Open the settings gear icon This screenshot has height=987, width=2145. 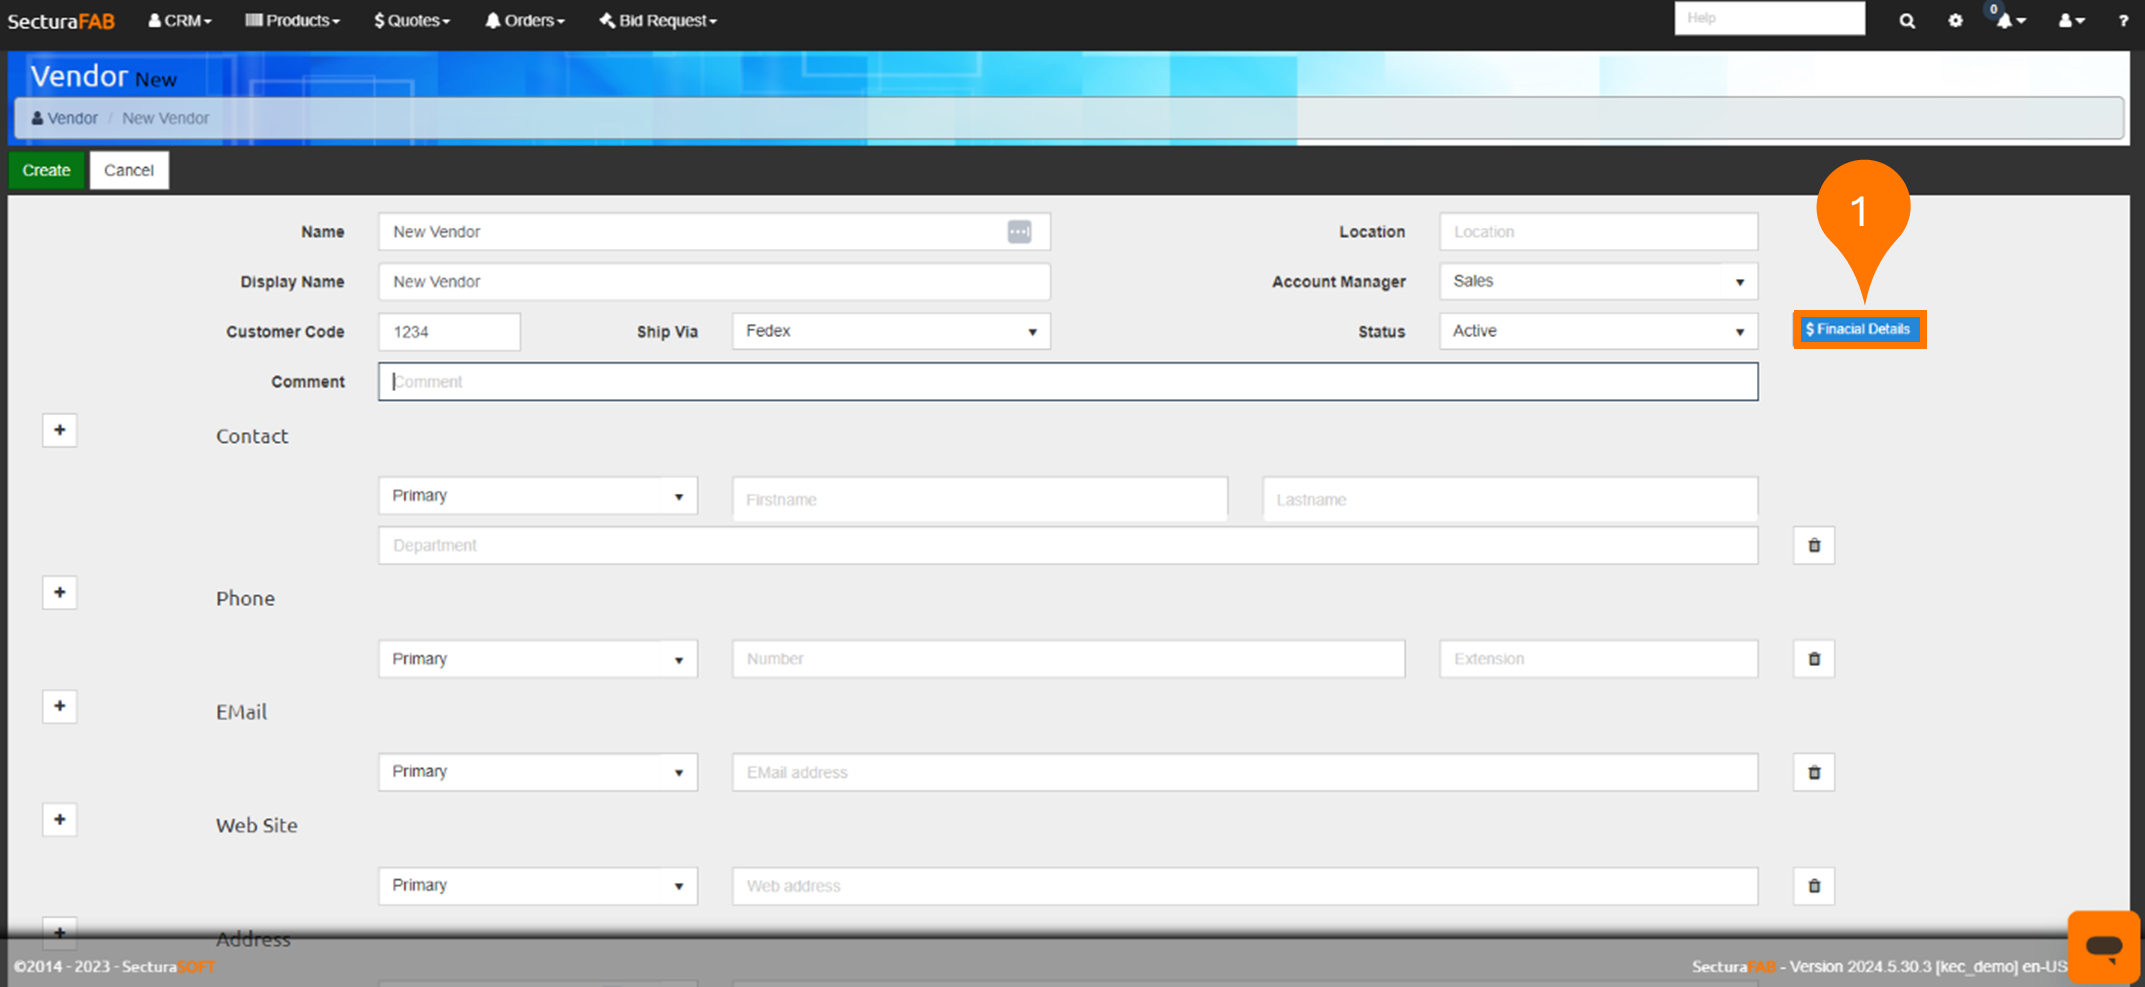(x=1955, y=21)
